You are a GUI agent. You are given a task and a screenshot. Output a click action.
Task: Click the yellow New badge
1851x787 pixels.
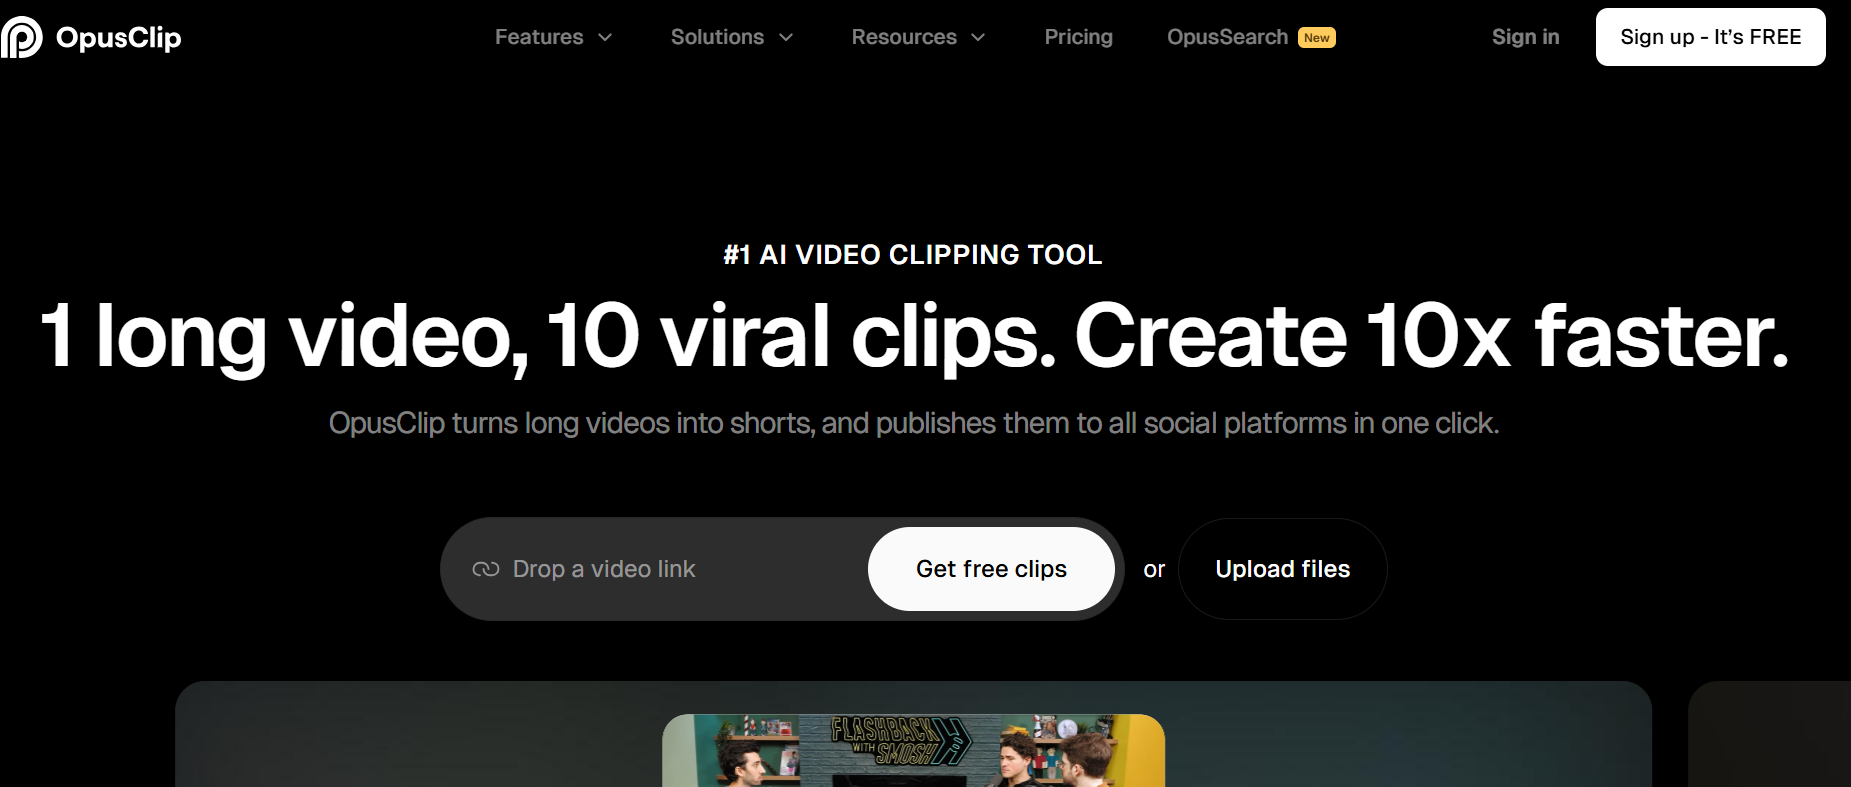(x=1317, y=38)
